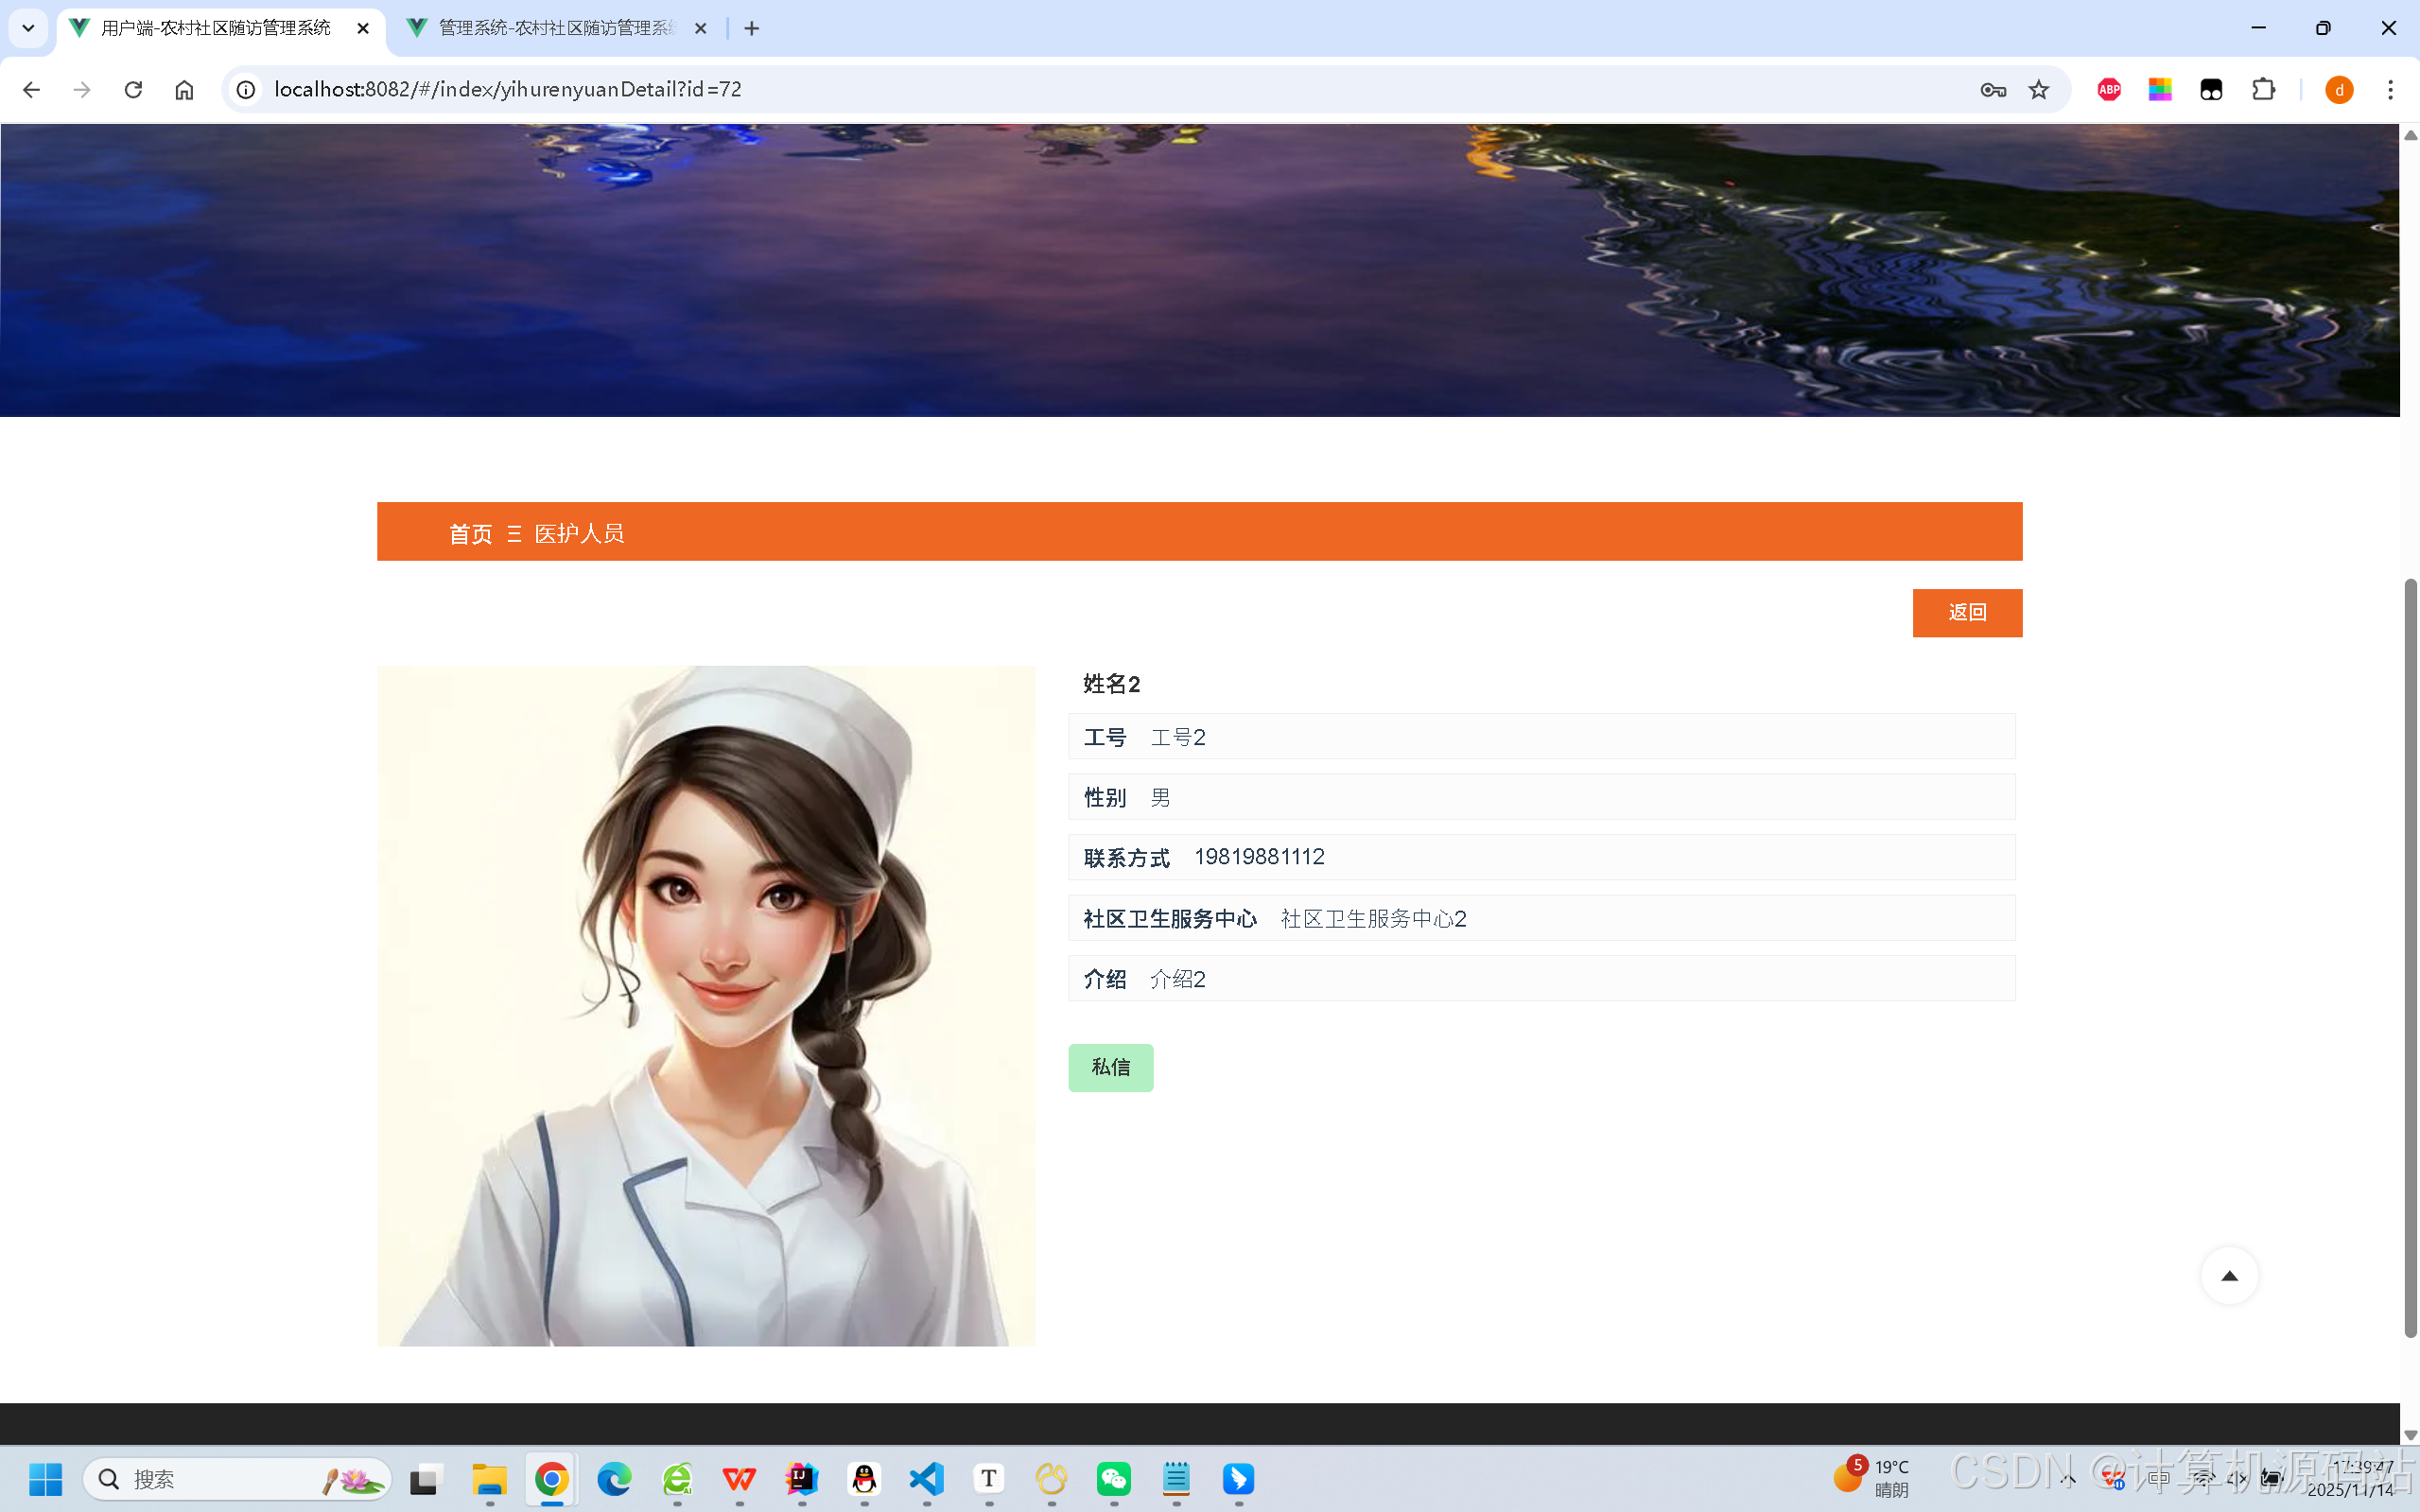The width and height of the screenshot is (2420, 1512).
Task: View site information icon in address bar
Action: click(x=246, y=90)
